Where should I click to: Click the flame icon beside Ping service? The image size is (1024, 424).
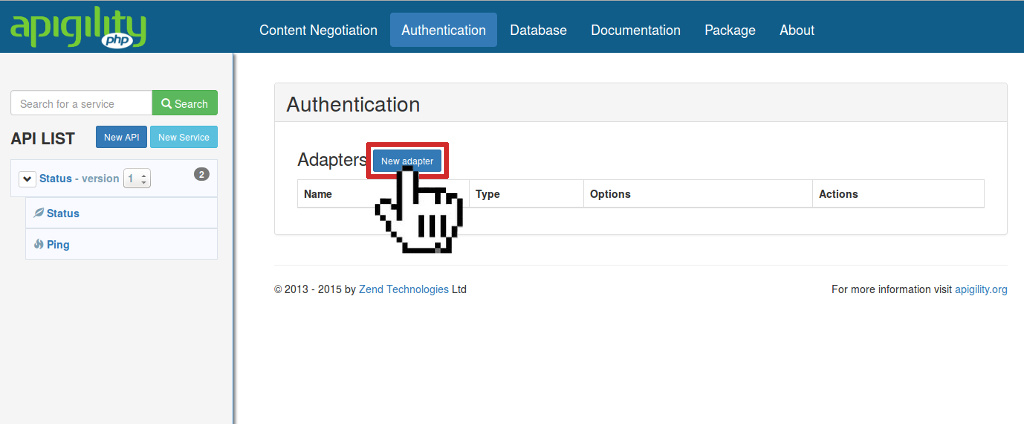(39, 244)
